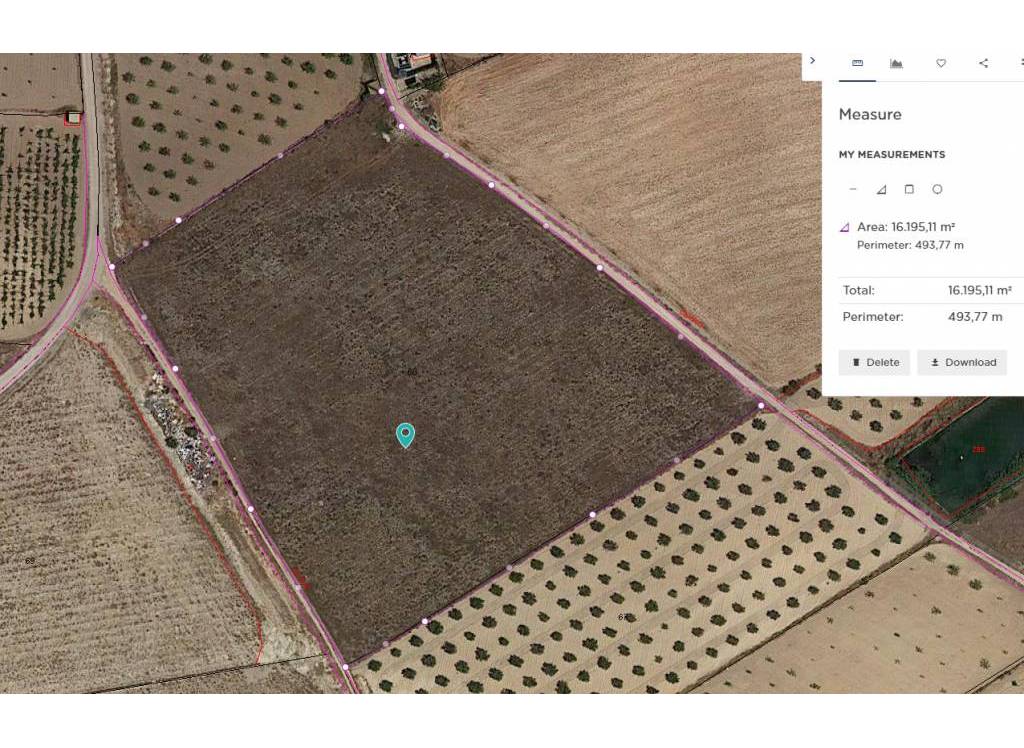Delete the current measurement
1024x748 pixels.
873,362
